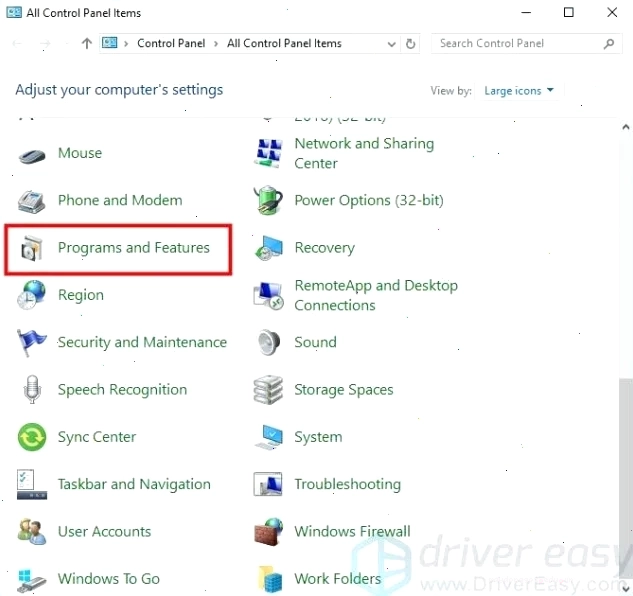Expand chevron after Control Panel breadcrumb
This screenshot has height=596, width=633.
click(216, 44)
